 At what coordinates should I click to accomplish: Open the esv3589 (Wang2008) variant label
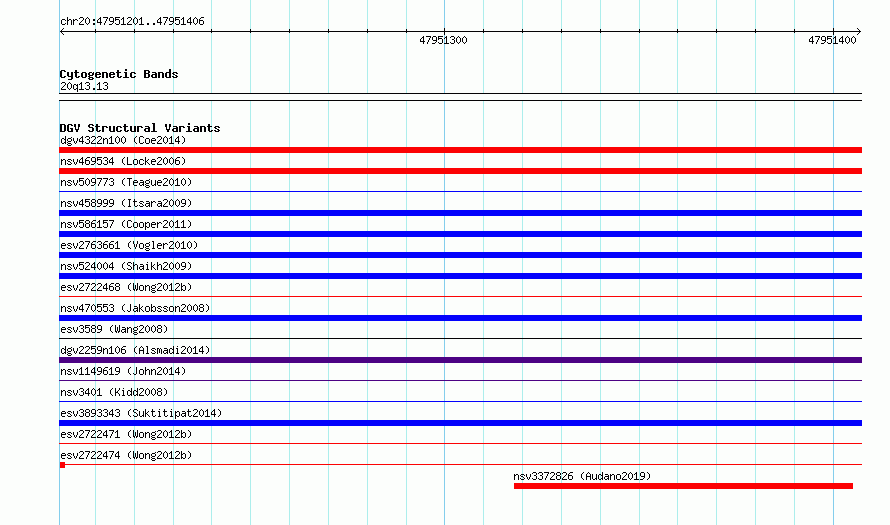coord(114,329)
